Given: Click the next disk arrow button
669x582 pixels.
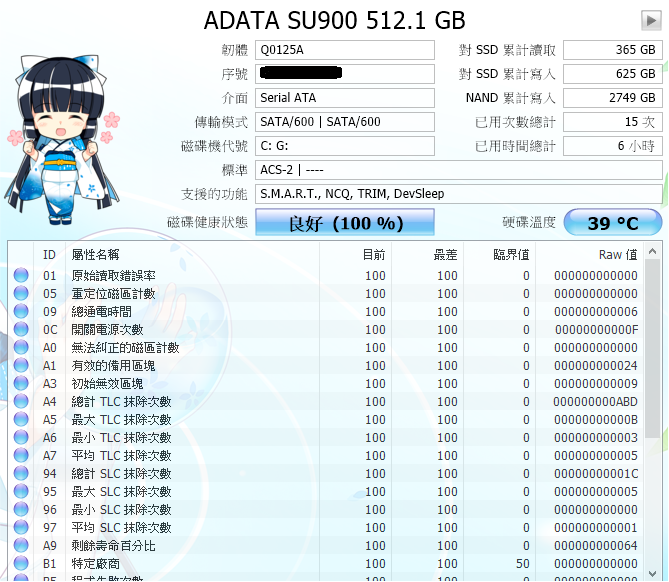Looking at the screenshot, I should tap(651, 20).
